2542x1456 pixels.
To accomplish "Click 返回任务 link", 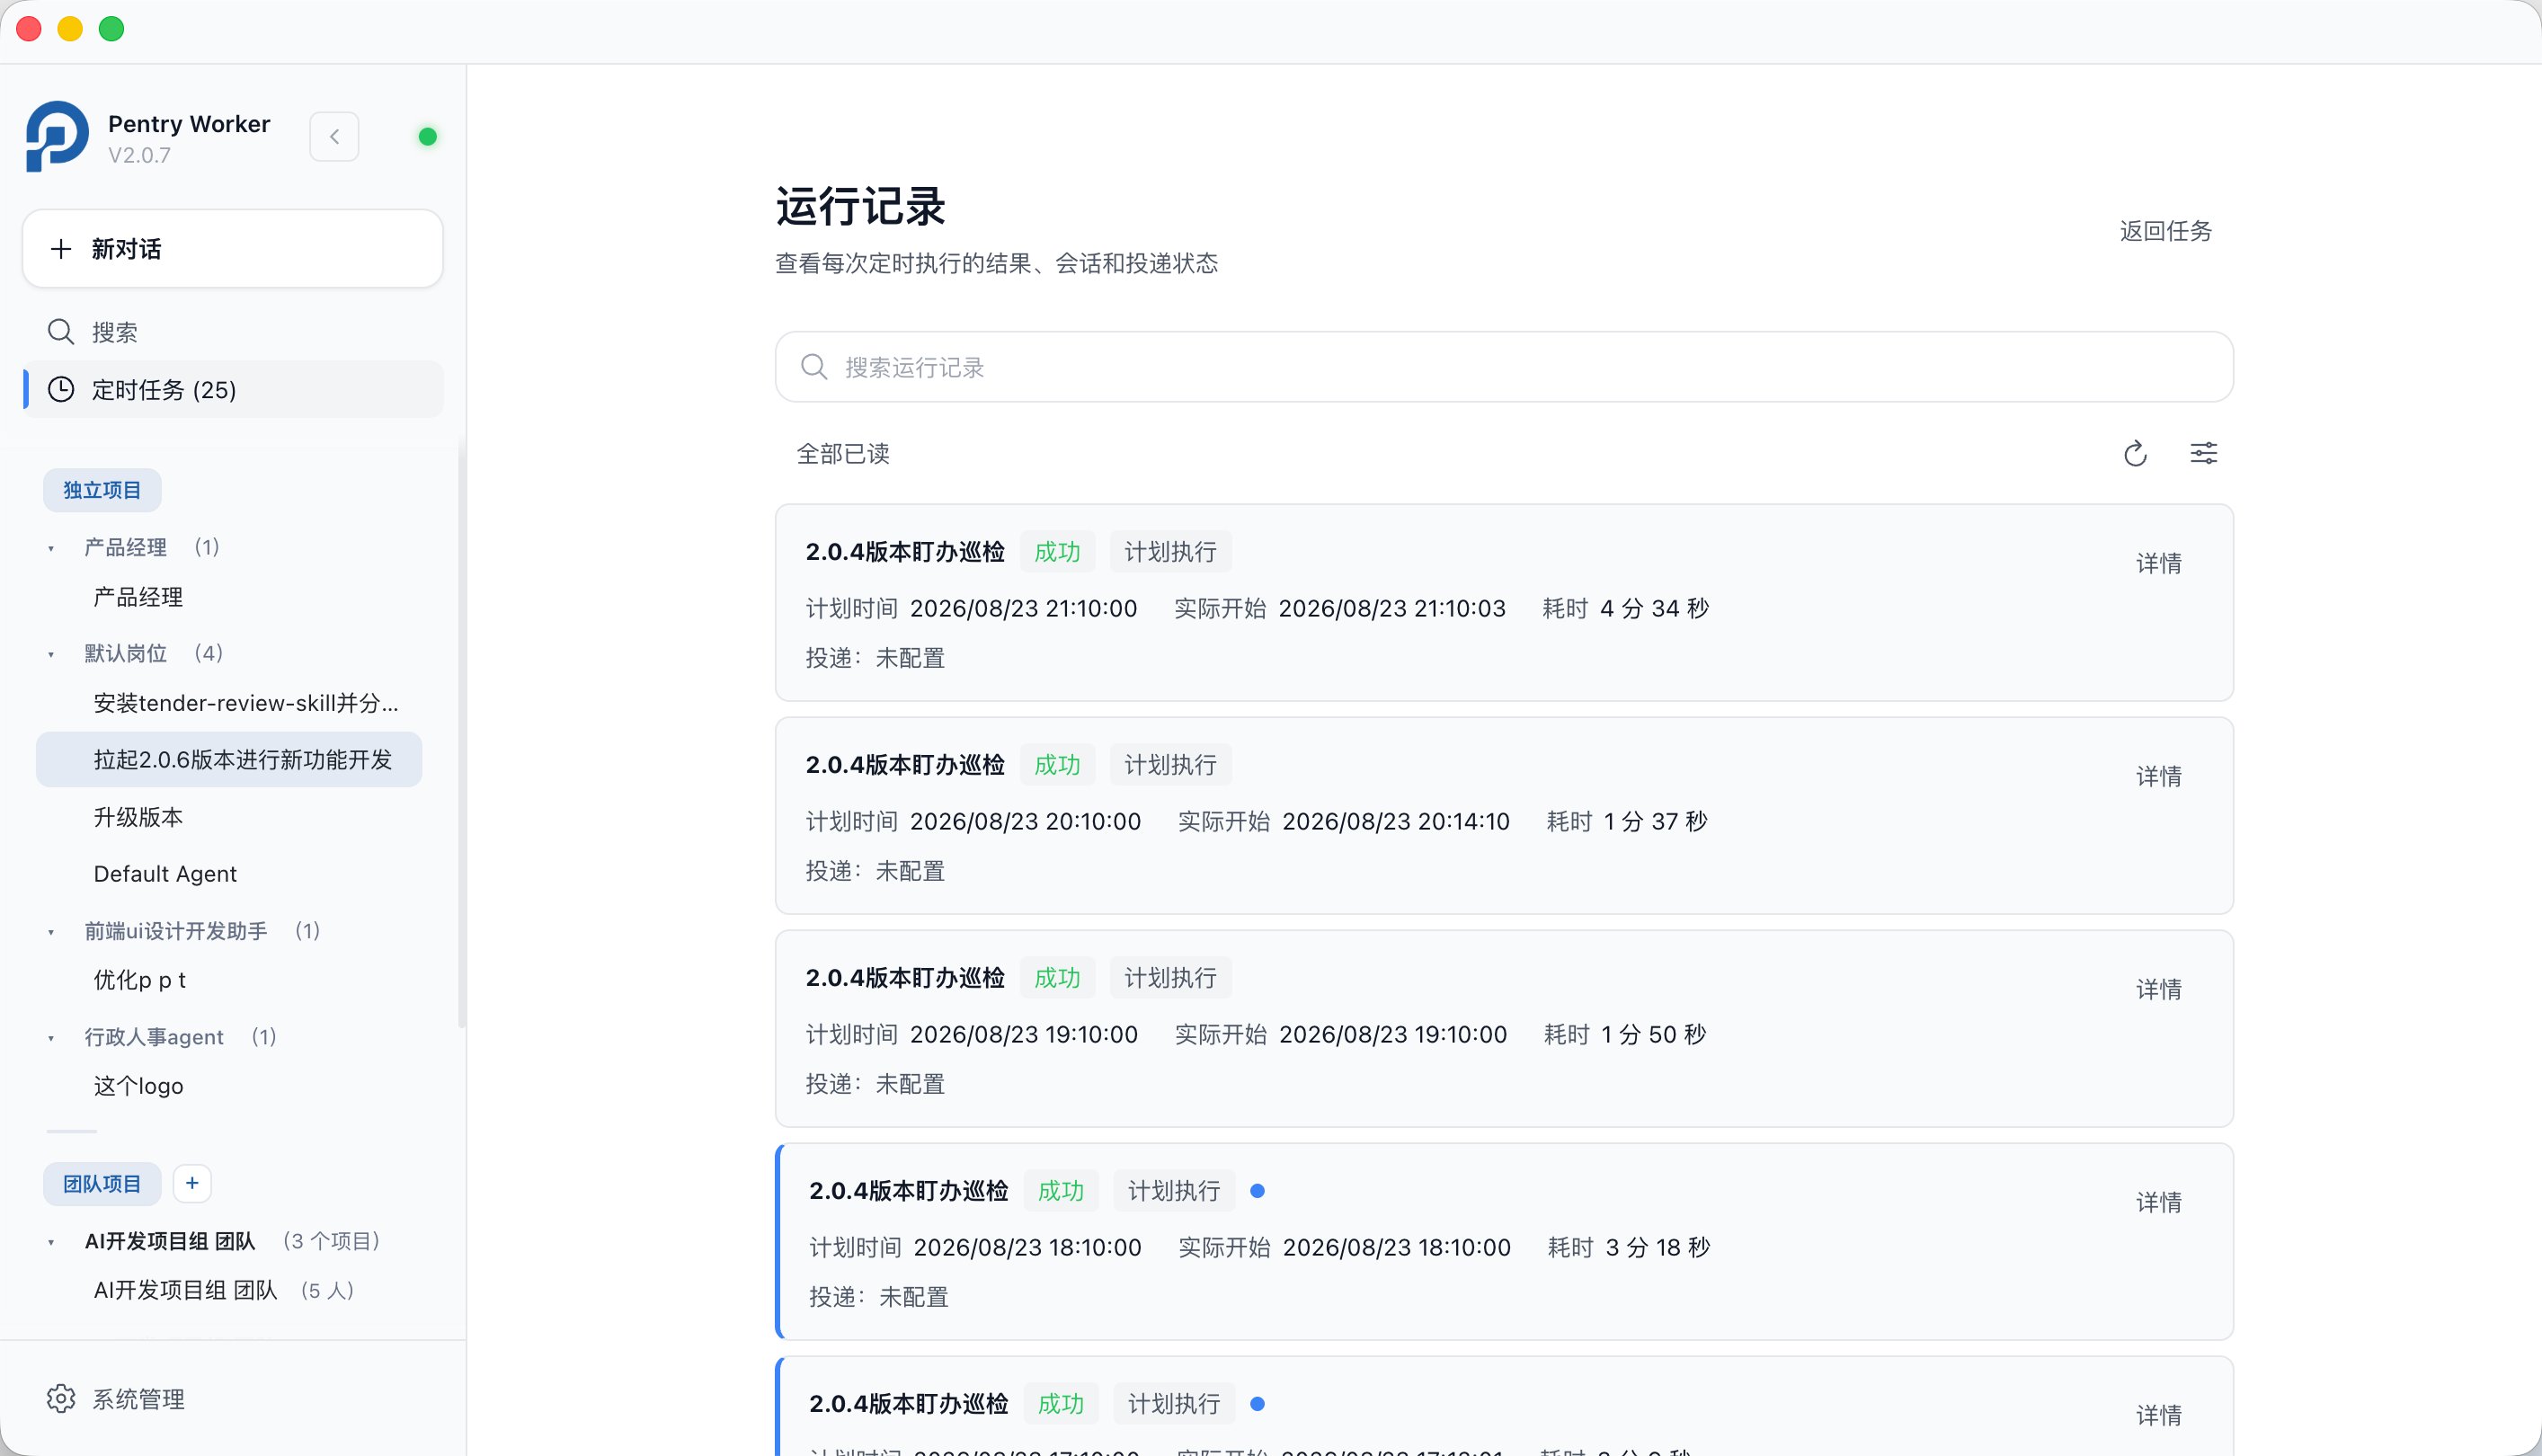I will (x=2165, y=231).
